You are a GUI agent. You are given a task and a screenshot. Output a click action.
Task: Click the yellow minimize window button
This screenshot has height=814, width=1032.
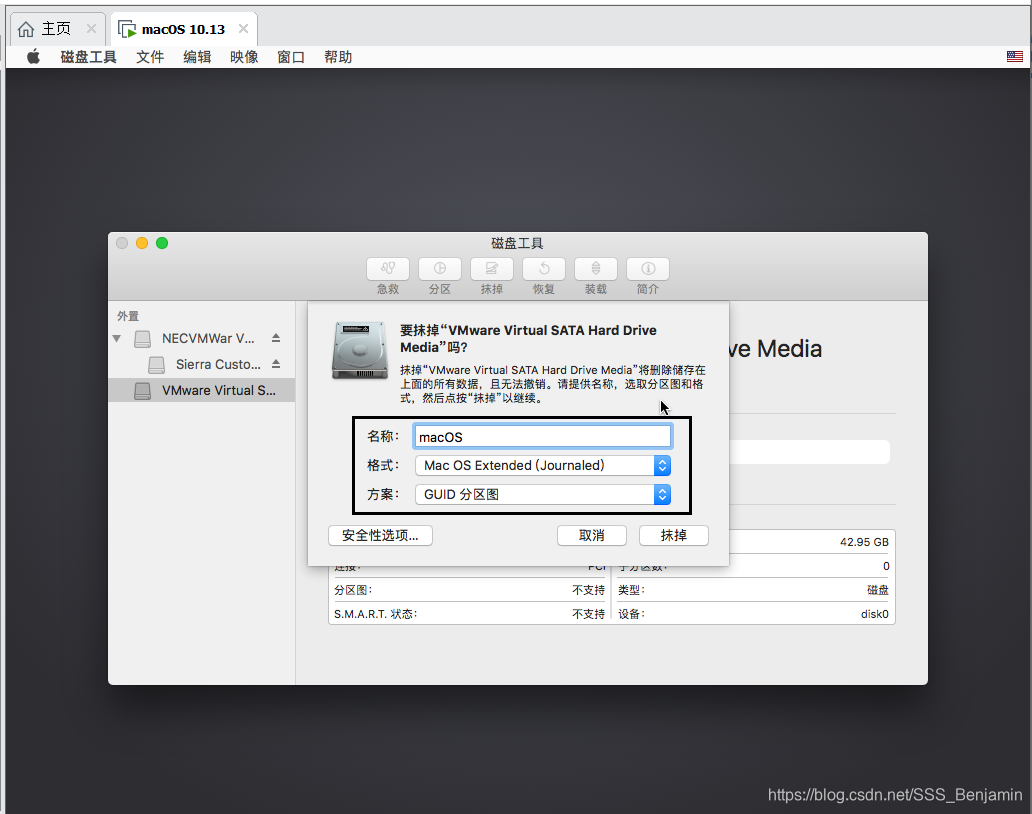(x=142, y=243)
